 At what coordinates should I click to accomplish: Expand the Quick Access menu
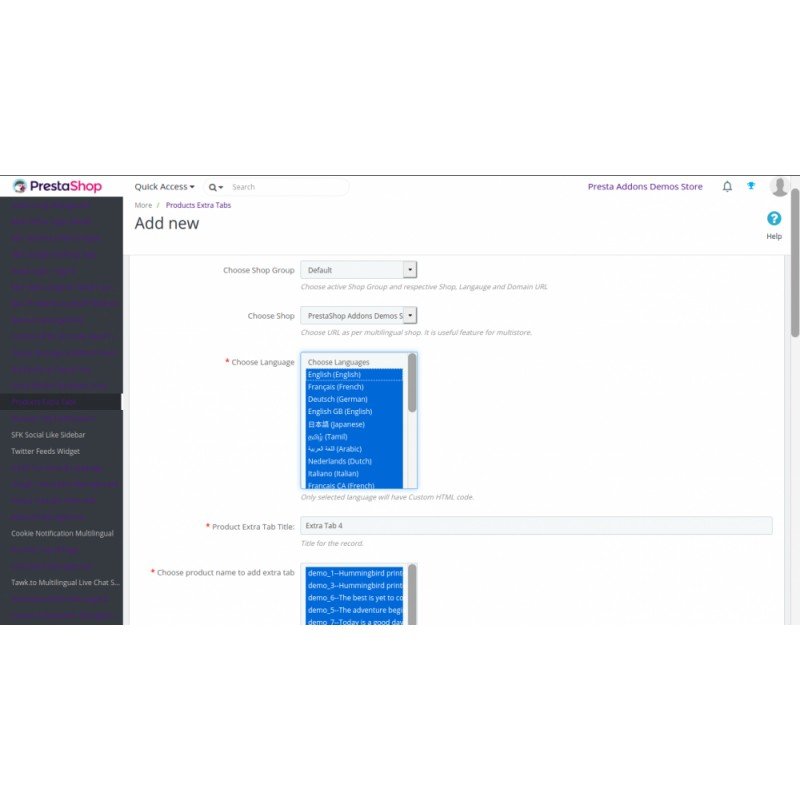point(164,187)
